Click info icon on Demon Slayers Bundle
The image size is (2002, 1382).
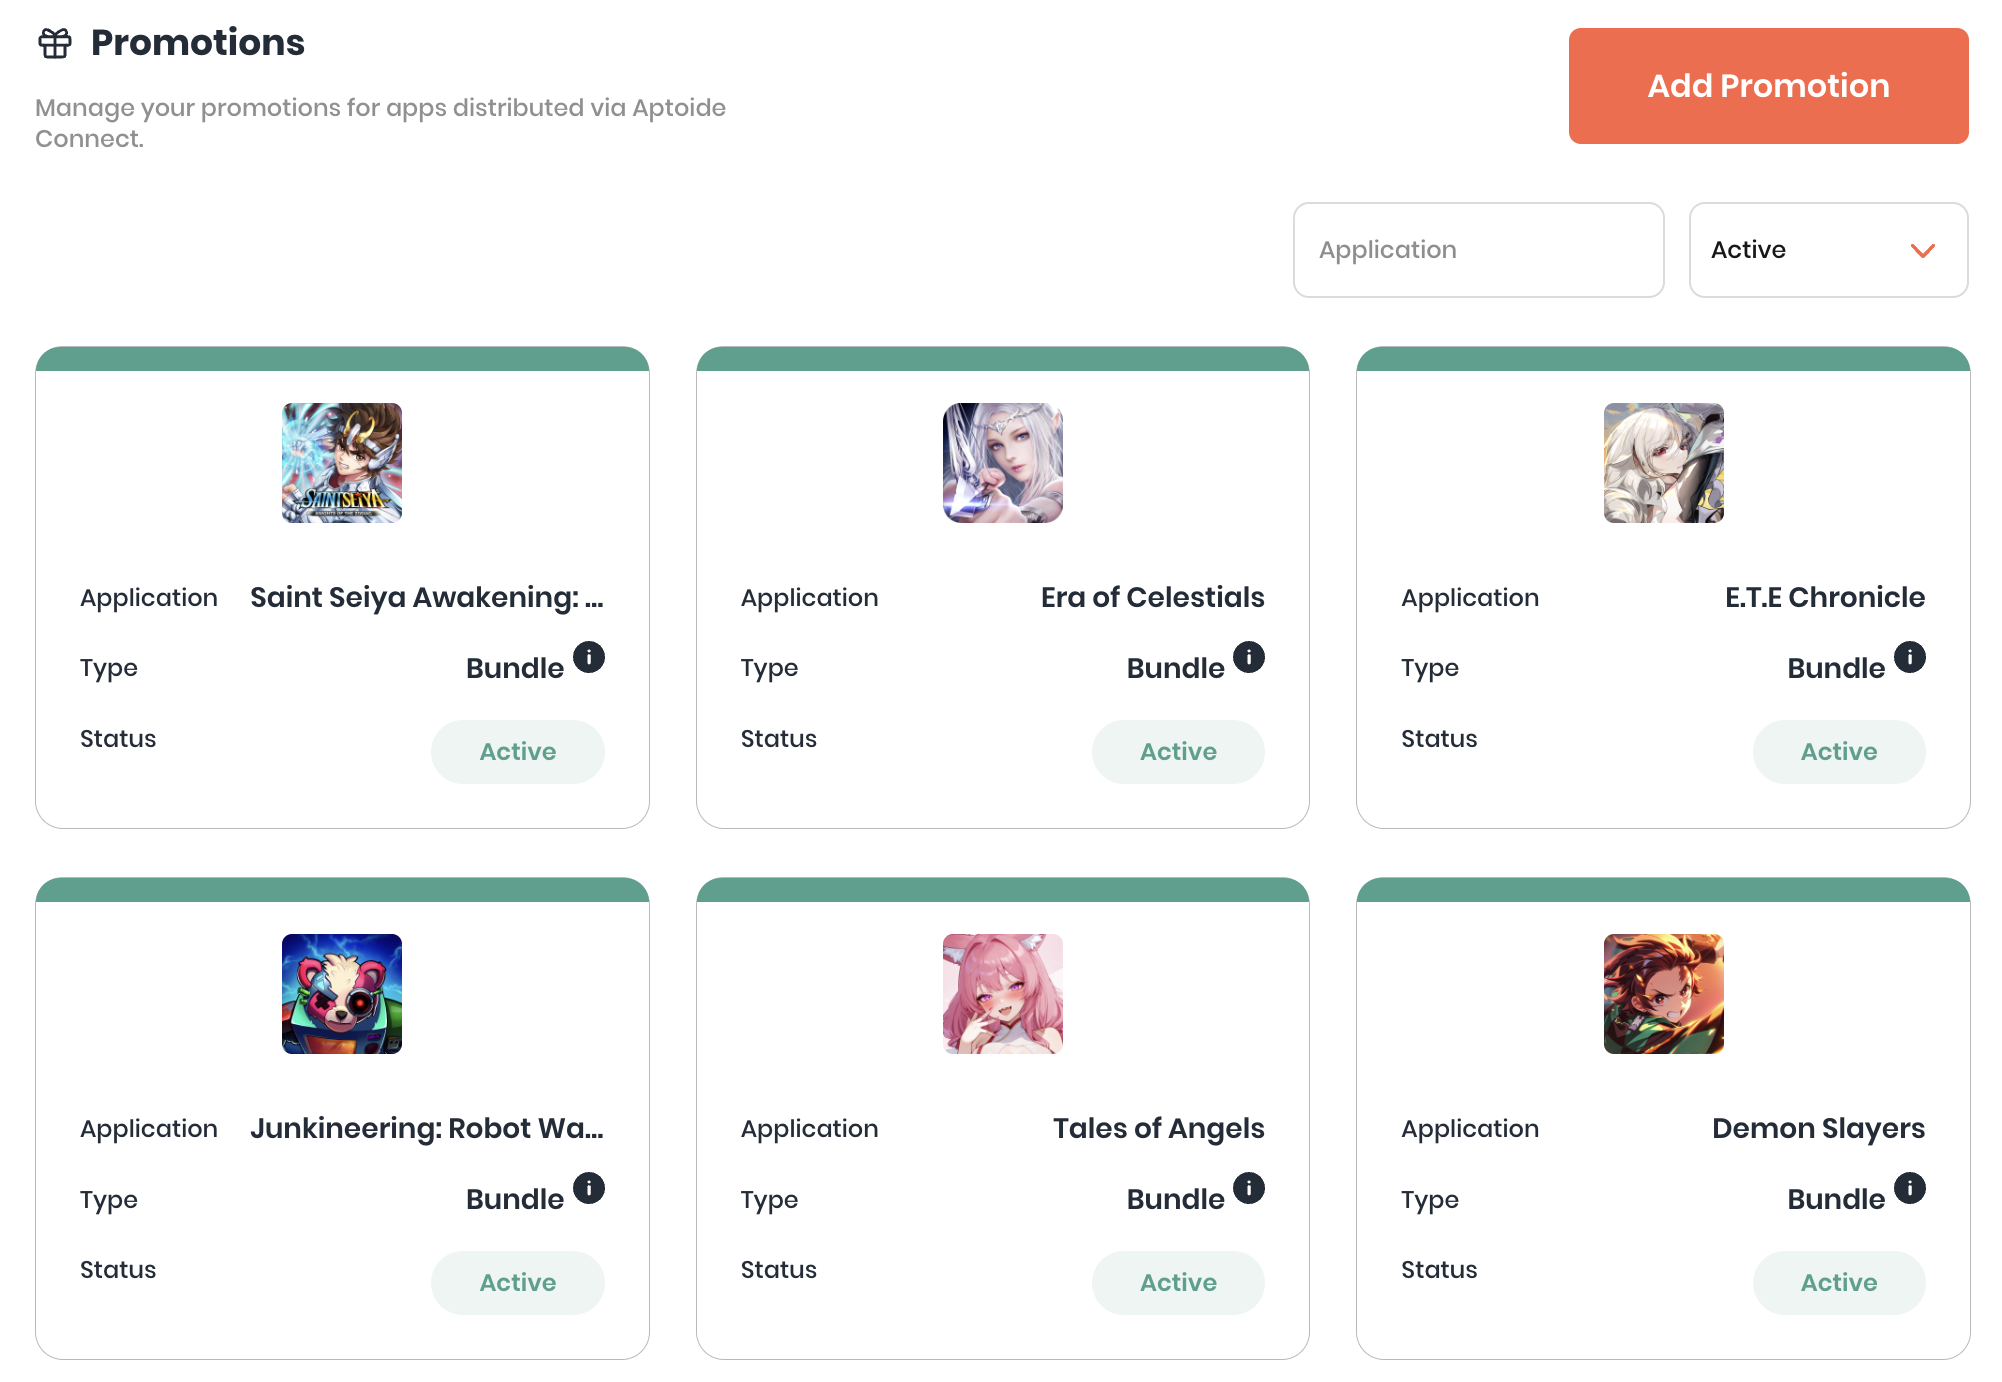(x=1910, y=1188)
